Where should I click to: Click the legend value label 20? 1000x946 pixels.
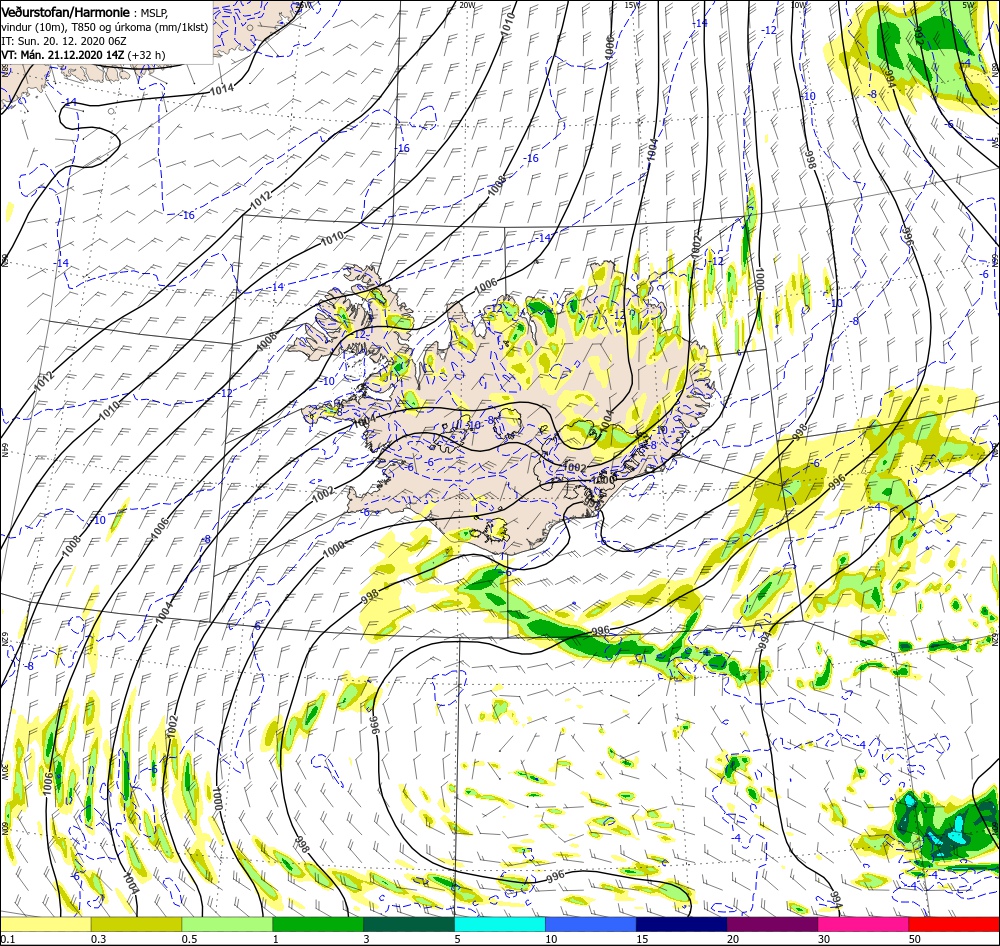pos(733,938)
